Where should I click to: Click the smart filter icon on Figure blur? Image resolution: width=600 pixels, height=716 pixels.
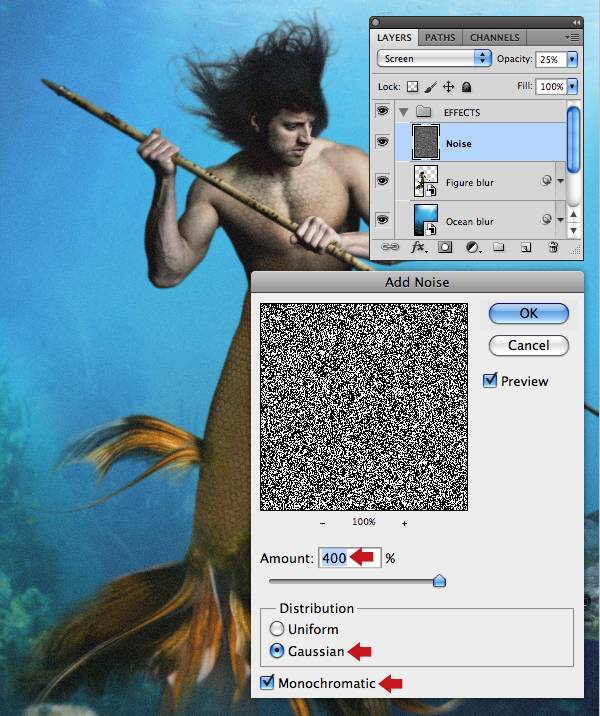pos(546,181)
